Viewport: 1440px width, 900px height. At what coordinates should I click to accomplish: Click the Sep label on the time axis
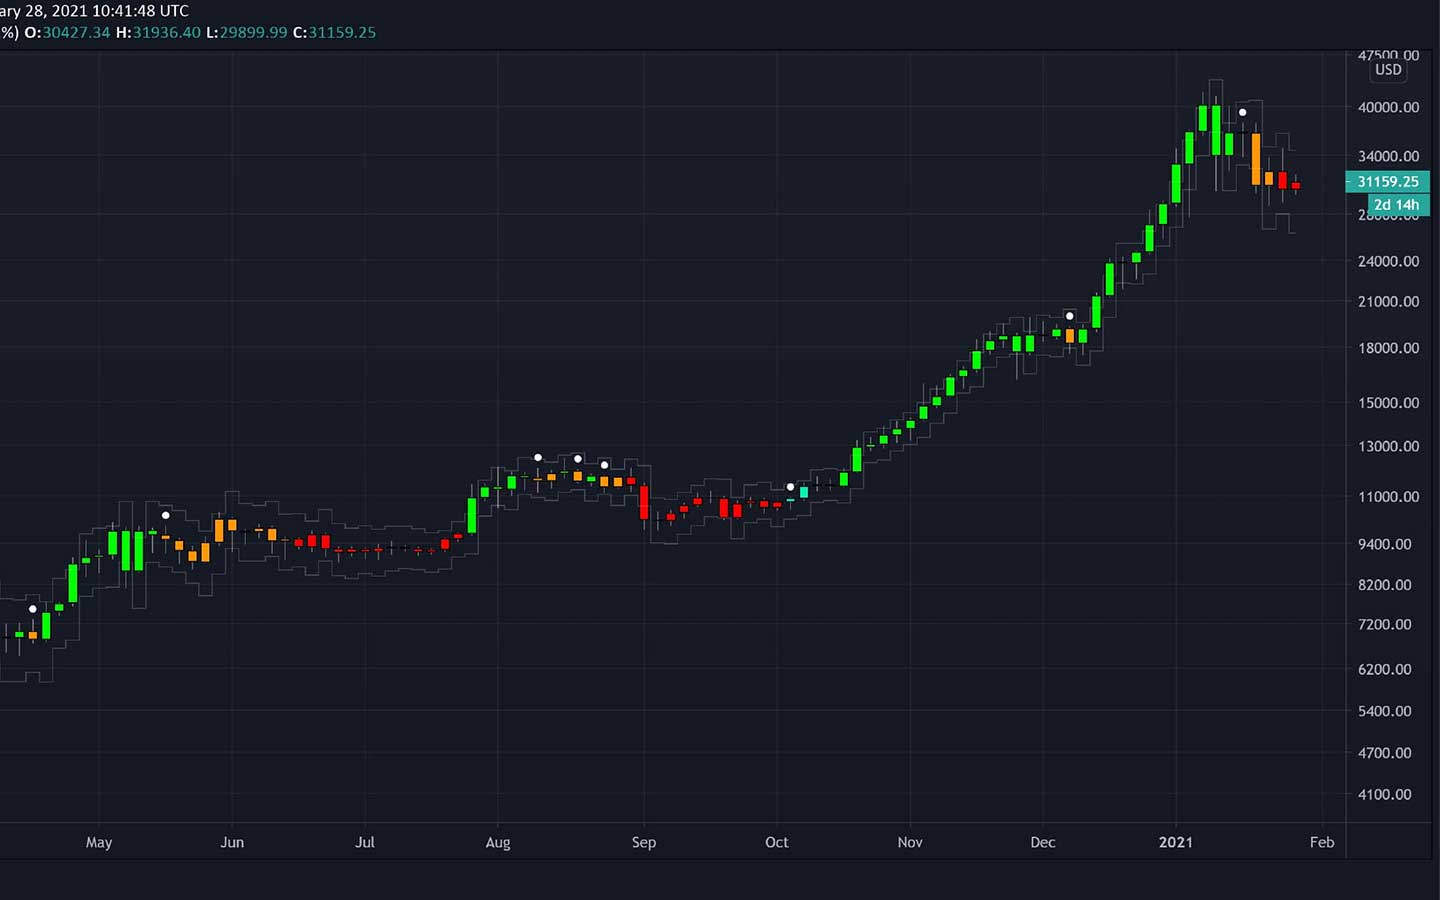tap(644, 842)
